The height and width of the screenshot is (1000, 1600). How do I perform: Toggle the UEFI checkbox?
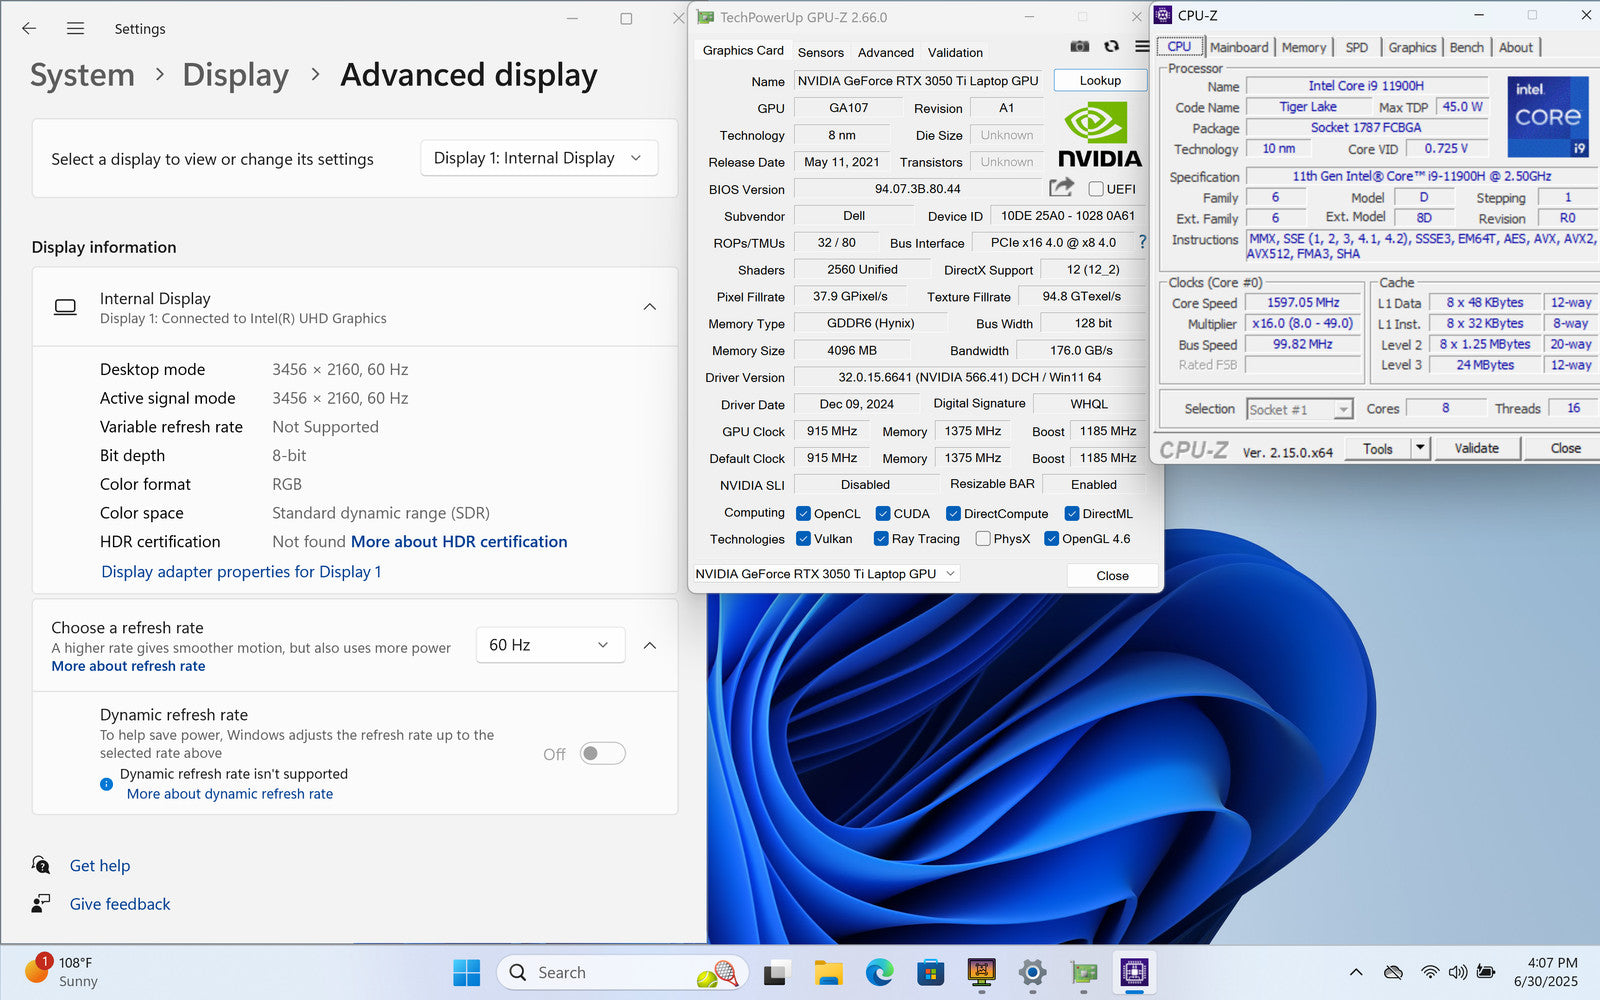(1096, 189)
